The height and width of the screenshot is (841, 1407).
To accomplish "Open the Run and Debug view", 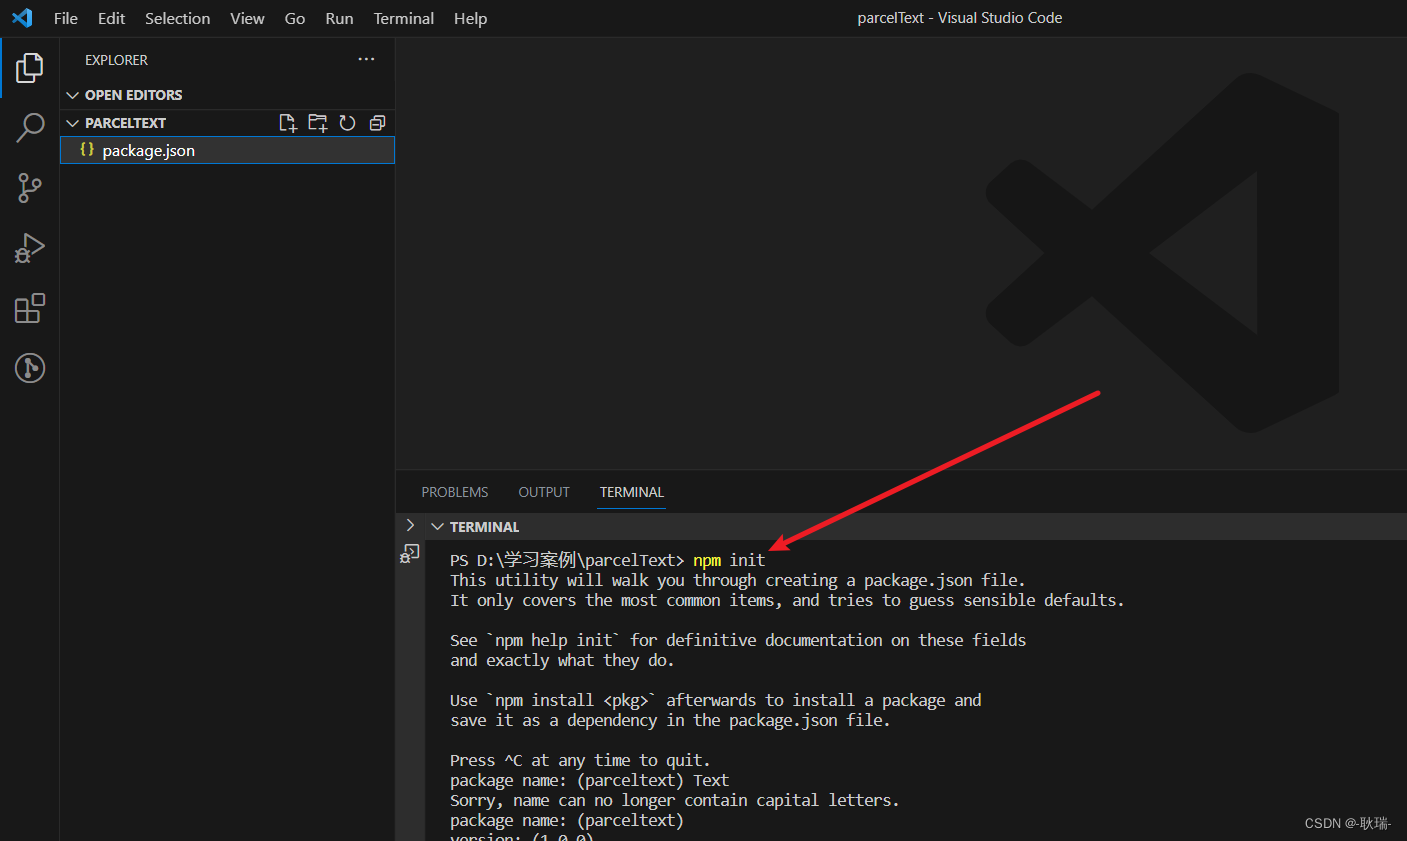I will tap(30, 248).
